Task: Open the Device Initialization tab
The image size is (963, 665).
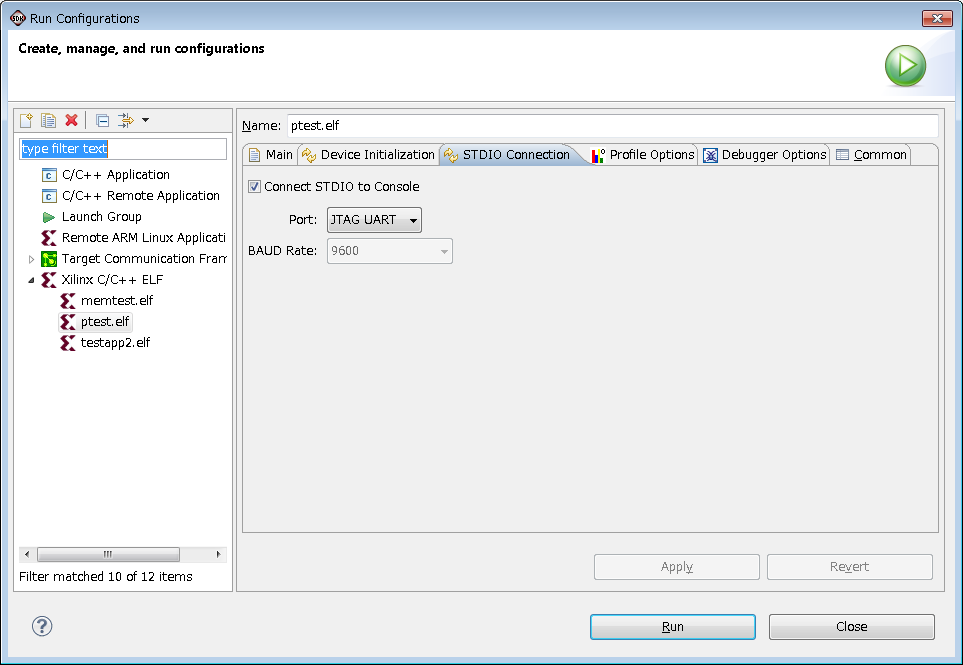Action: (x=368, y=155)
